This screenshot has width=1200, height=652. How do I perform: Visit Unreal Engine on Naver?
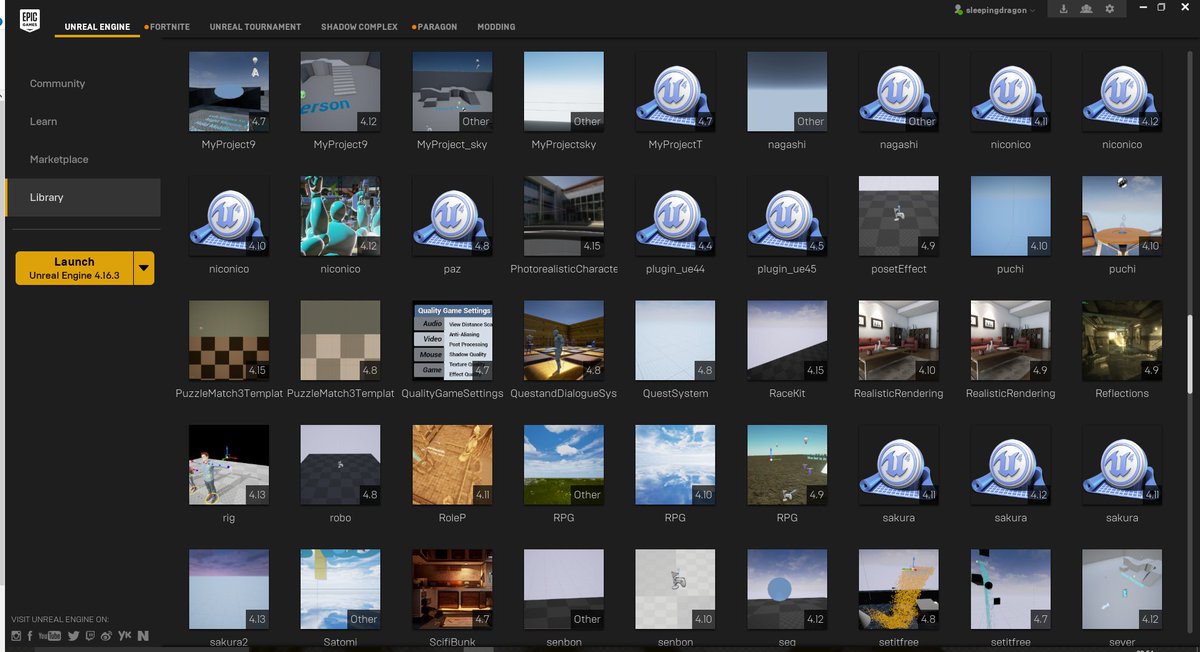[x=144, y=635]
